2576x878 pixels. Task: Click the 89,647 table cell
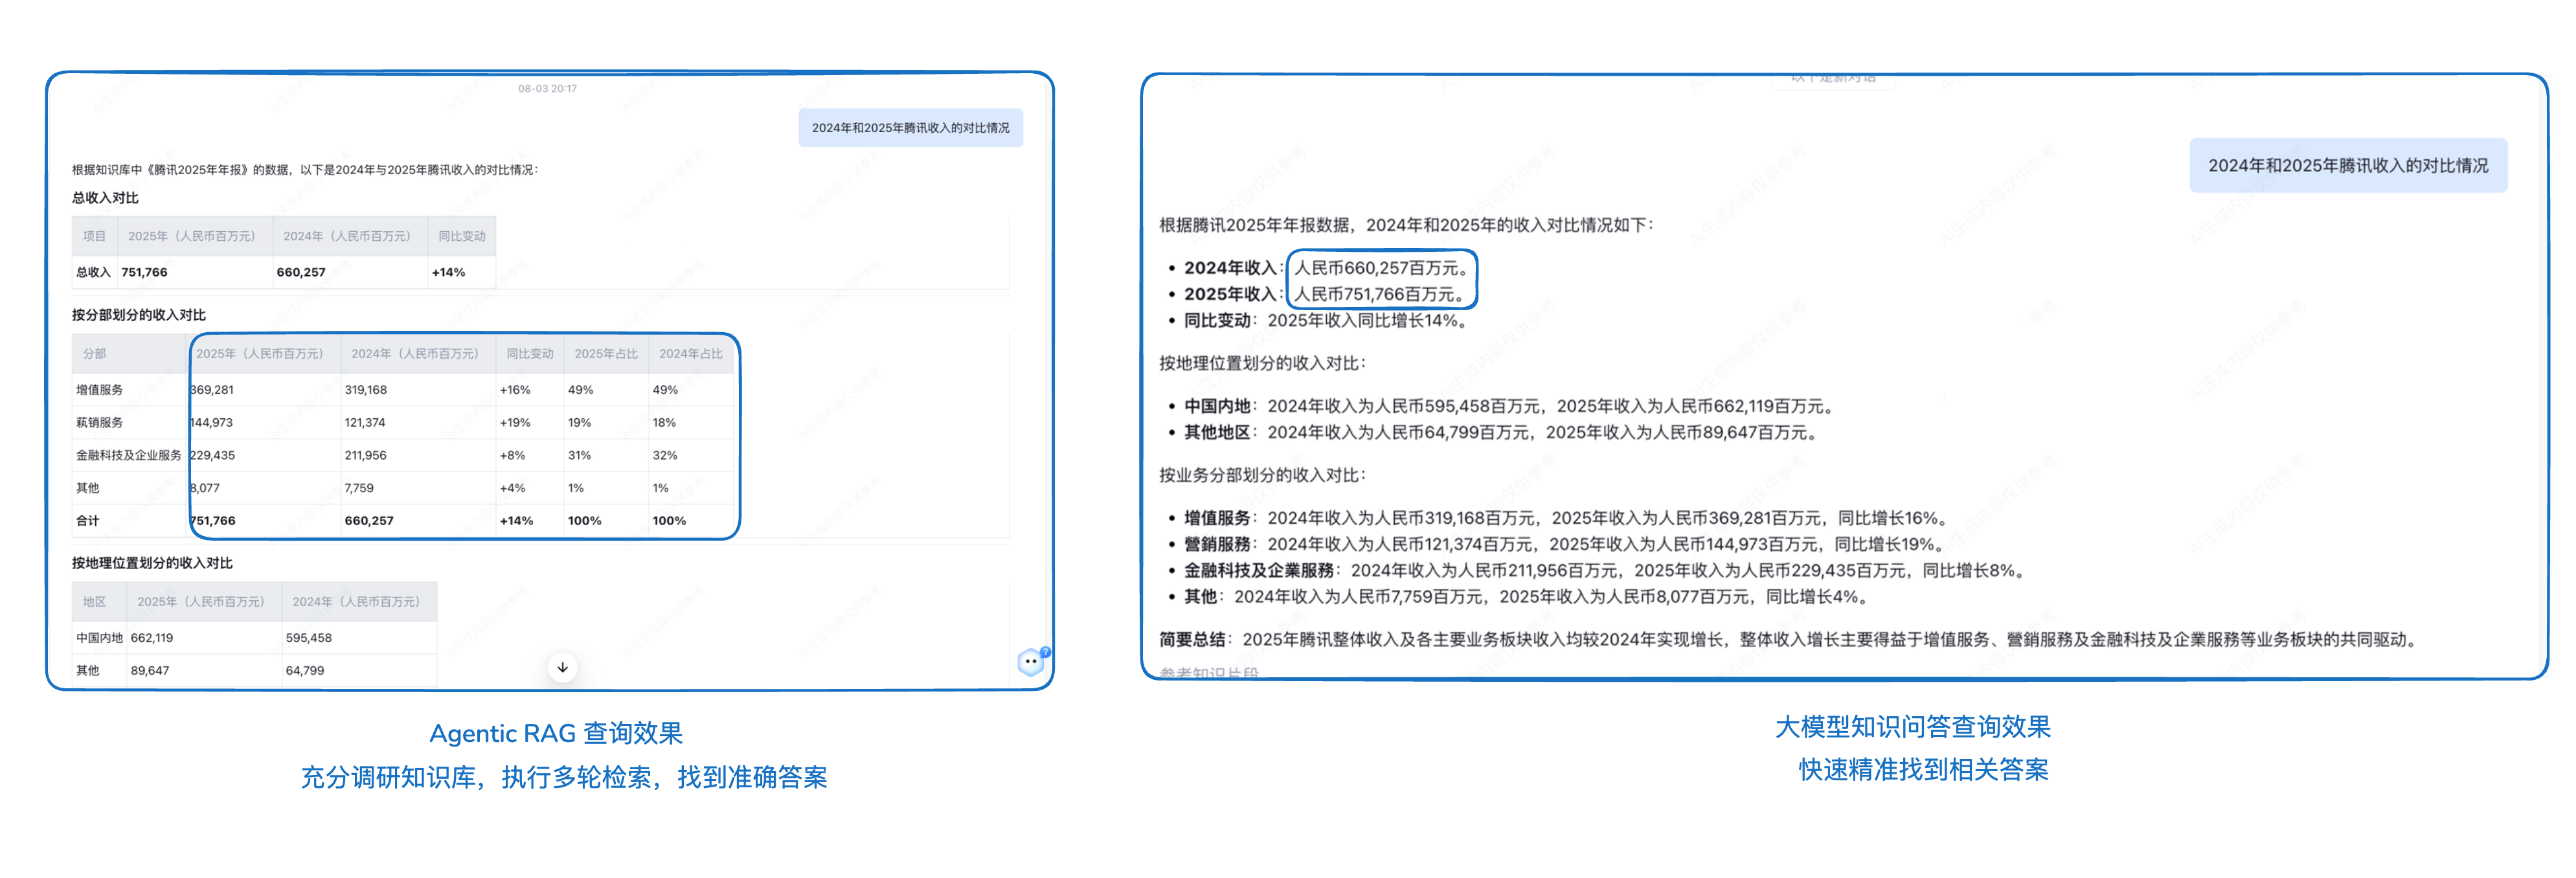point(150,671)
